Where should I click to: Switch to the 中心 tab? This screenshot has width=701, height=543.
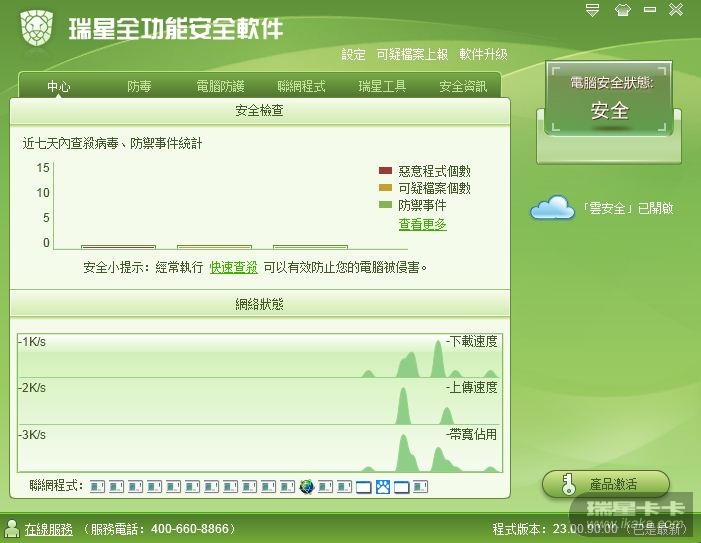pyautogui.click(x=59, y=86)
